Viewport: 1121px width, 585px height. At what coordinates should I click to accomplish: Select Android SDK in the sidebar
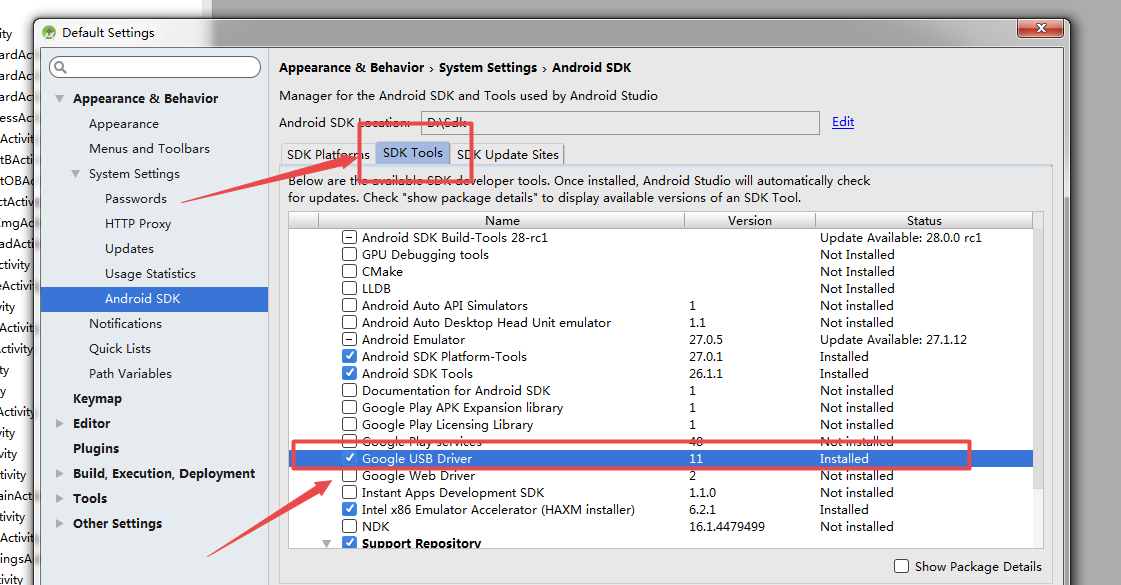(154, 299)
